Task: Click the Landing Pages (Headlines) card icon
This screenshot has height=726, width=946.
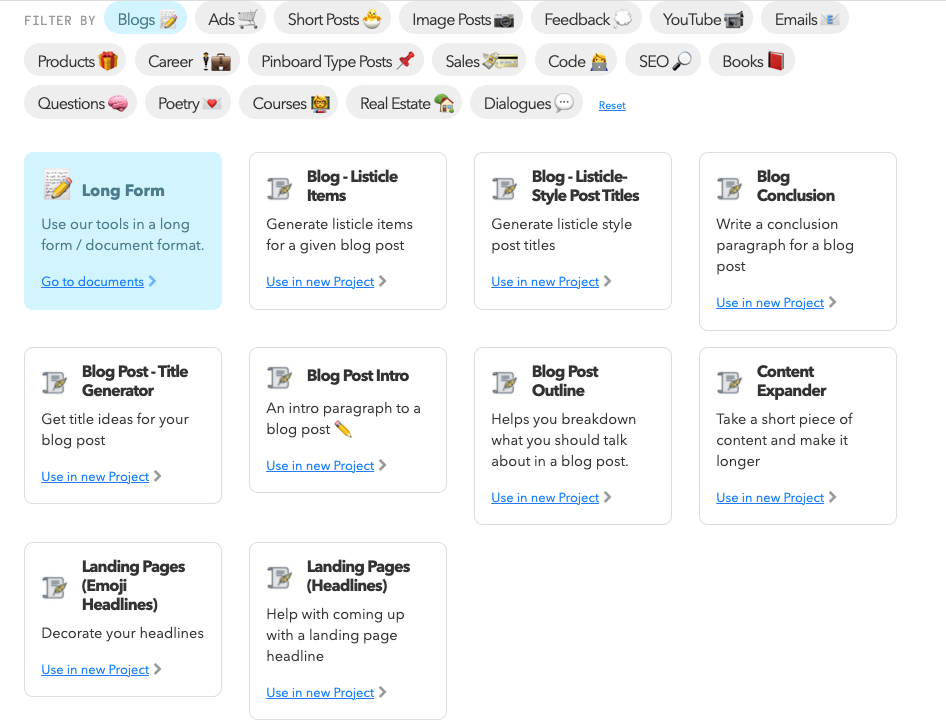Action: [x=279, y=577]
